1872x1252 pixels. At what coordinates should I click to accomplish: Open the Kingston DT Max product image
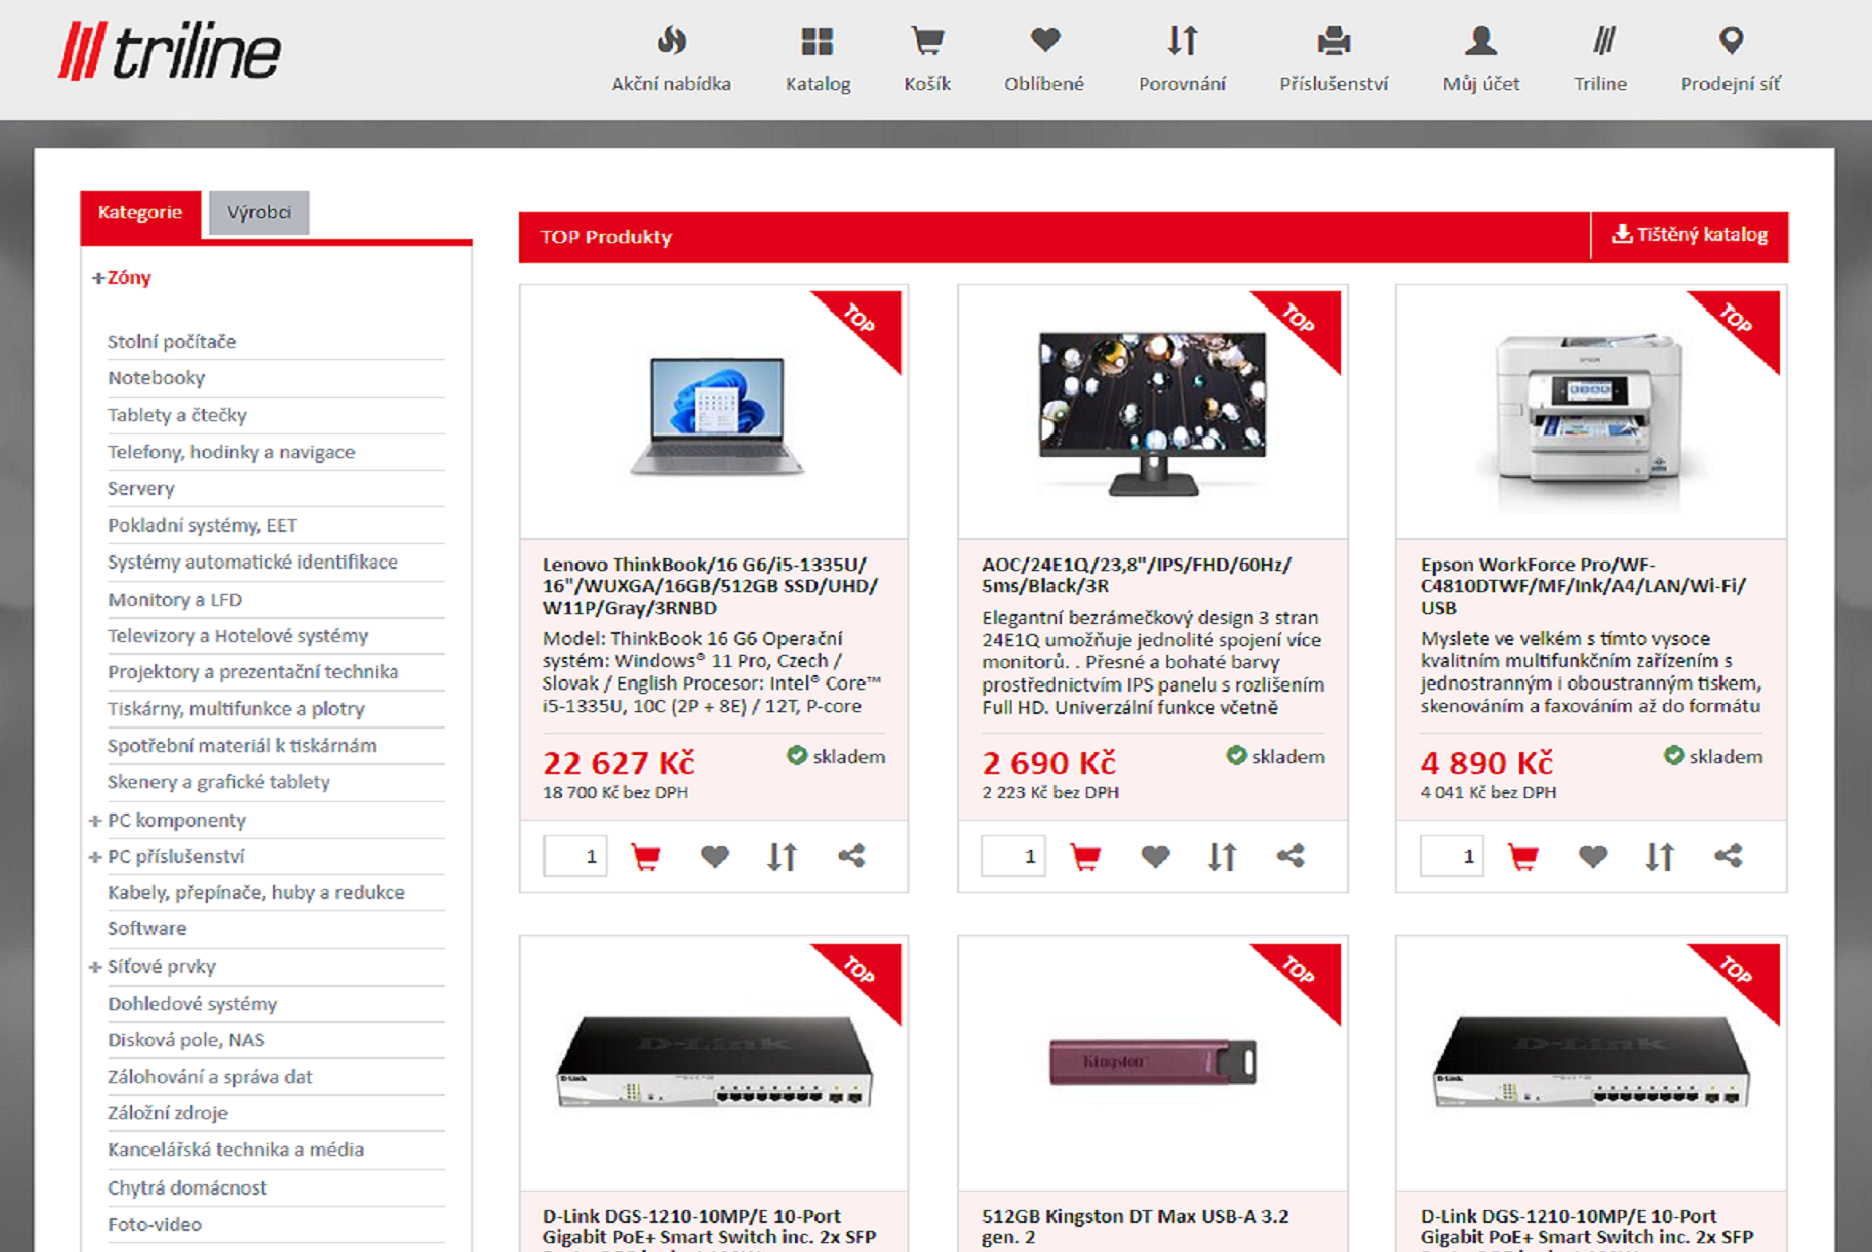pyautogui.click(x=1152, y=1061)
